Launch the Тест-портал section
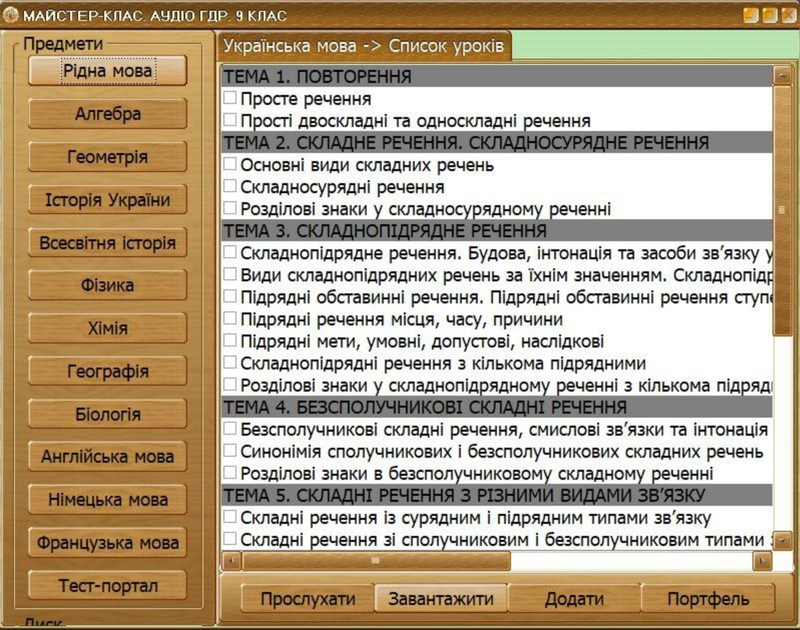This screenshot has width=800, height=630. 108,586
